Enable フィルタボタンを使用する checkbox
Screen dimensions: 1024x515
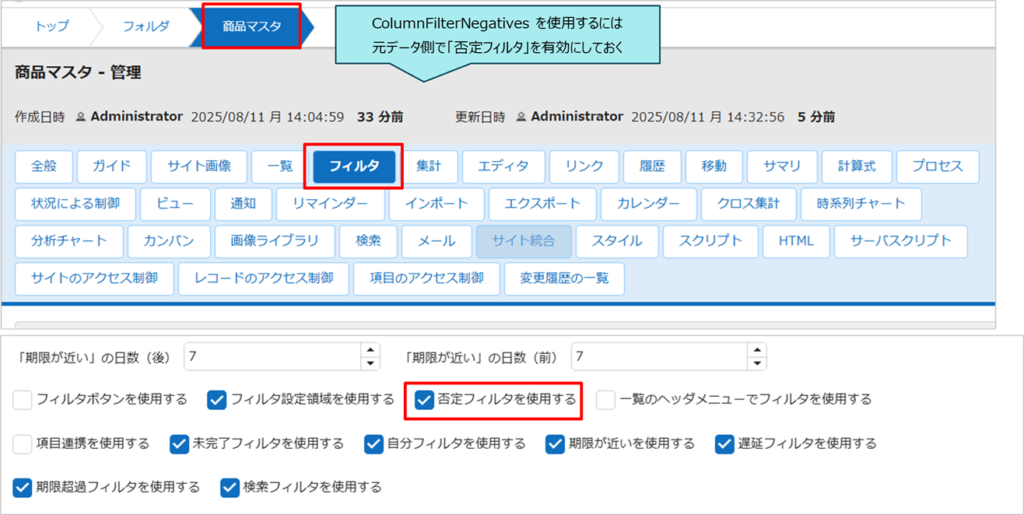coord(22,399)
